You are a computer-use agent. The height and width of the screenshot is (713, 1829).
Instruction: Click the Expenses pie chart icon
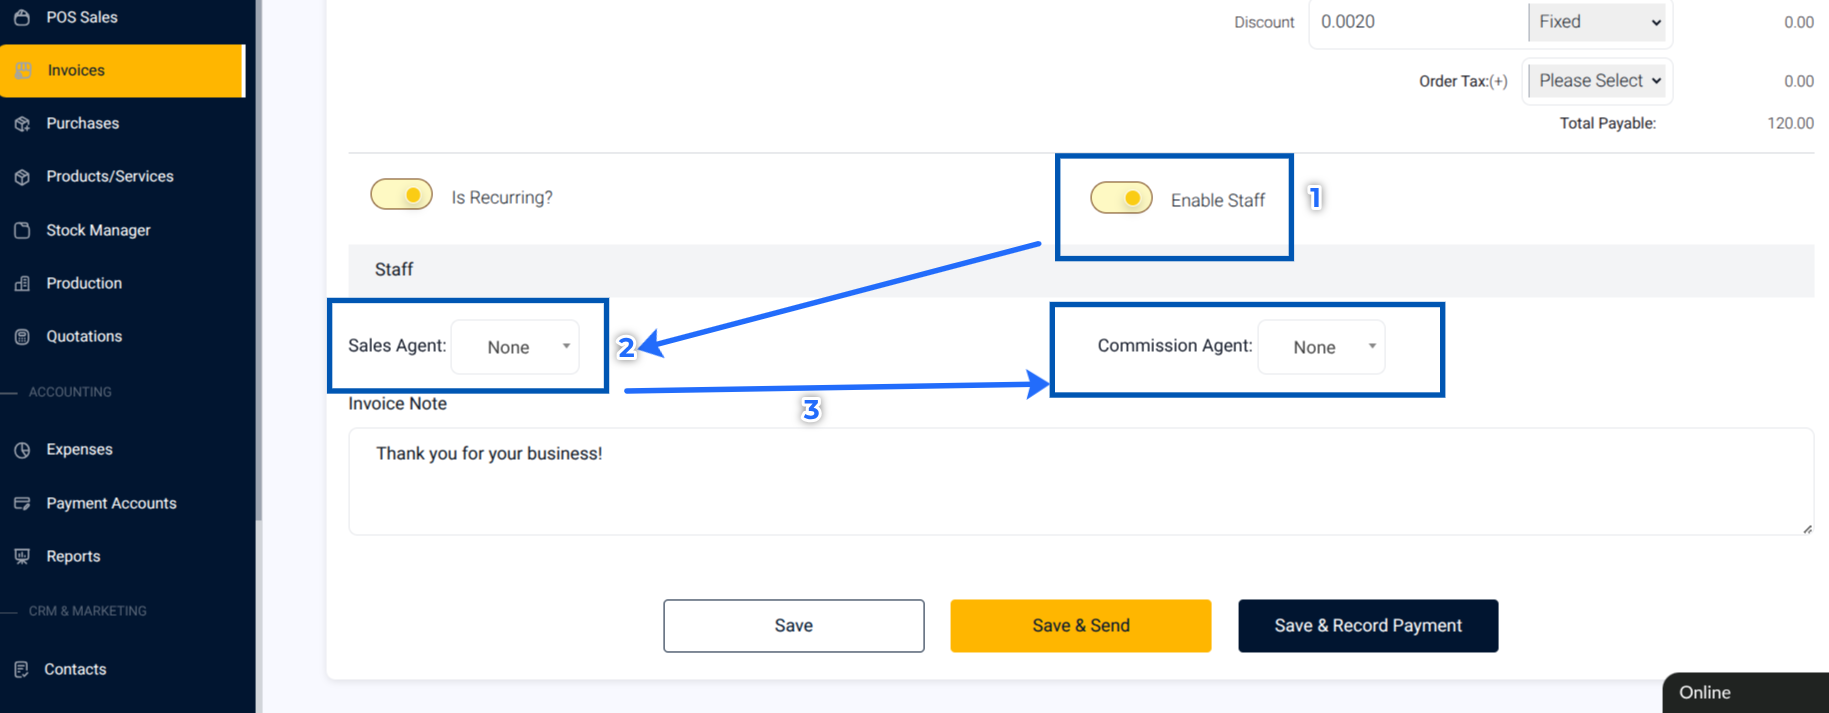tap(22, 450)
